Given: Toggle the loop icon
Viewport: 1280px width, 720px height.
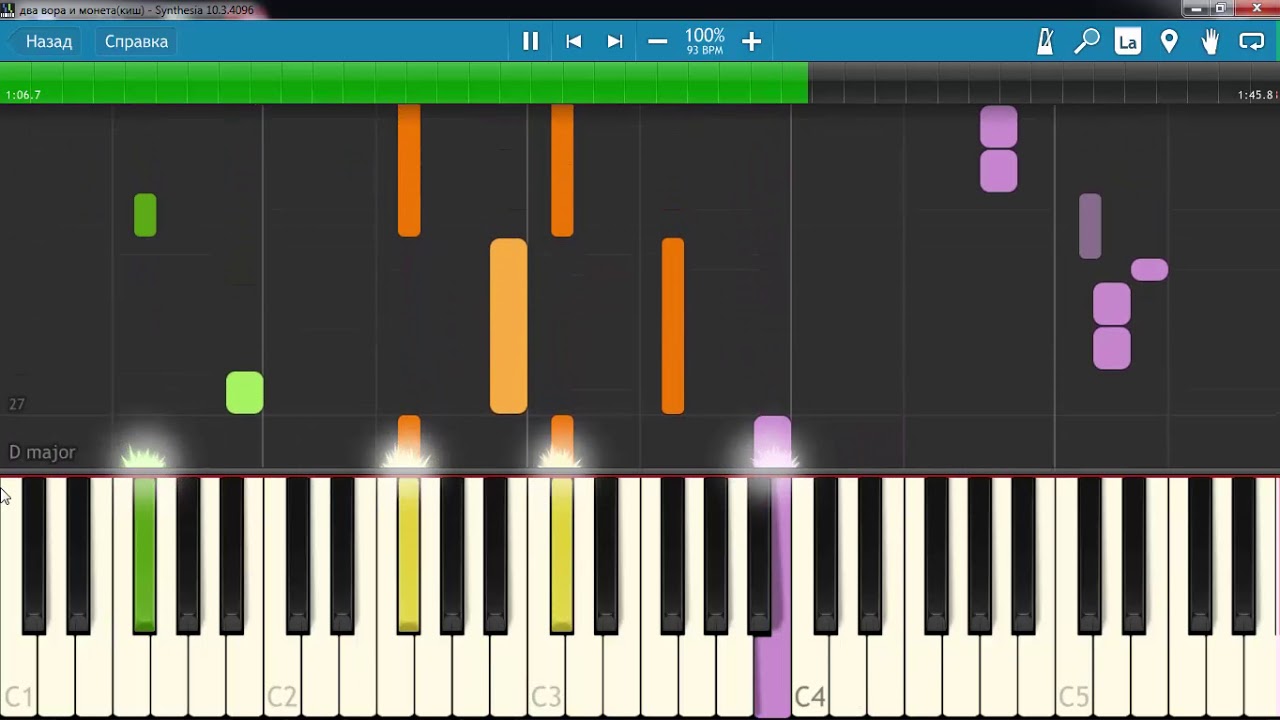Looking at the screenshot, I should pyautogui.click(x=1252, y=41).
